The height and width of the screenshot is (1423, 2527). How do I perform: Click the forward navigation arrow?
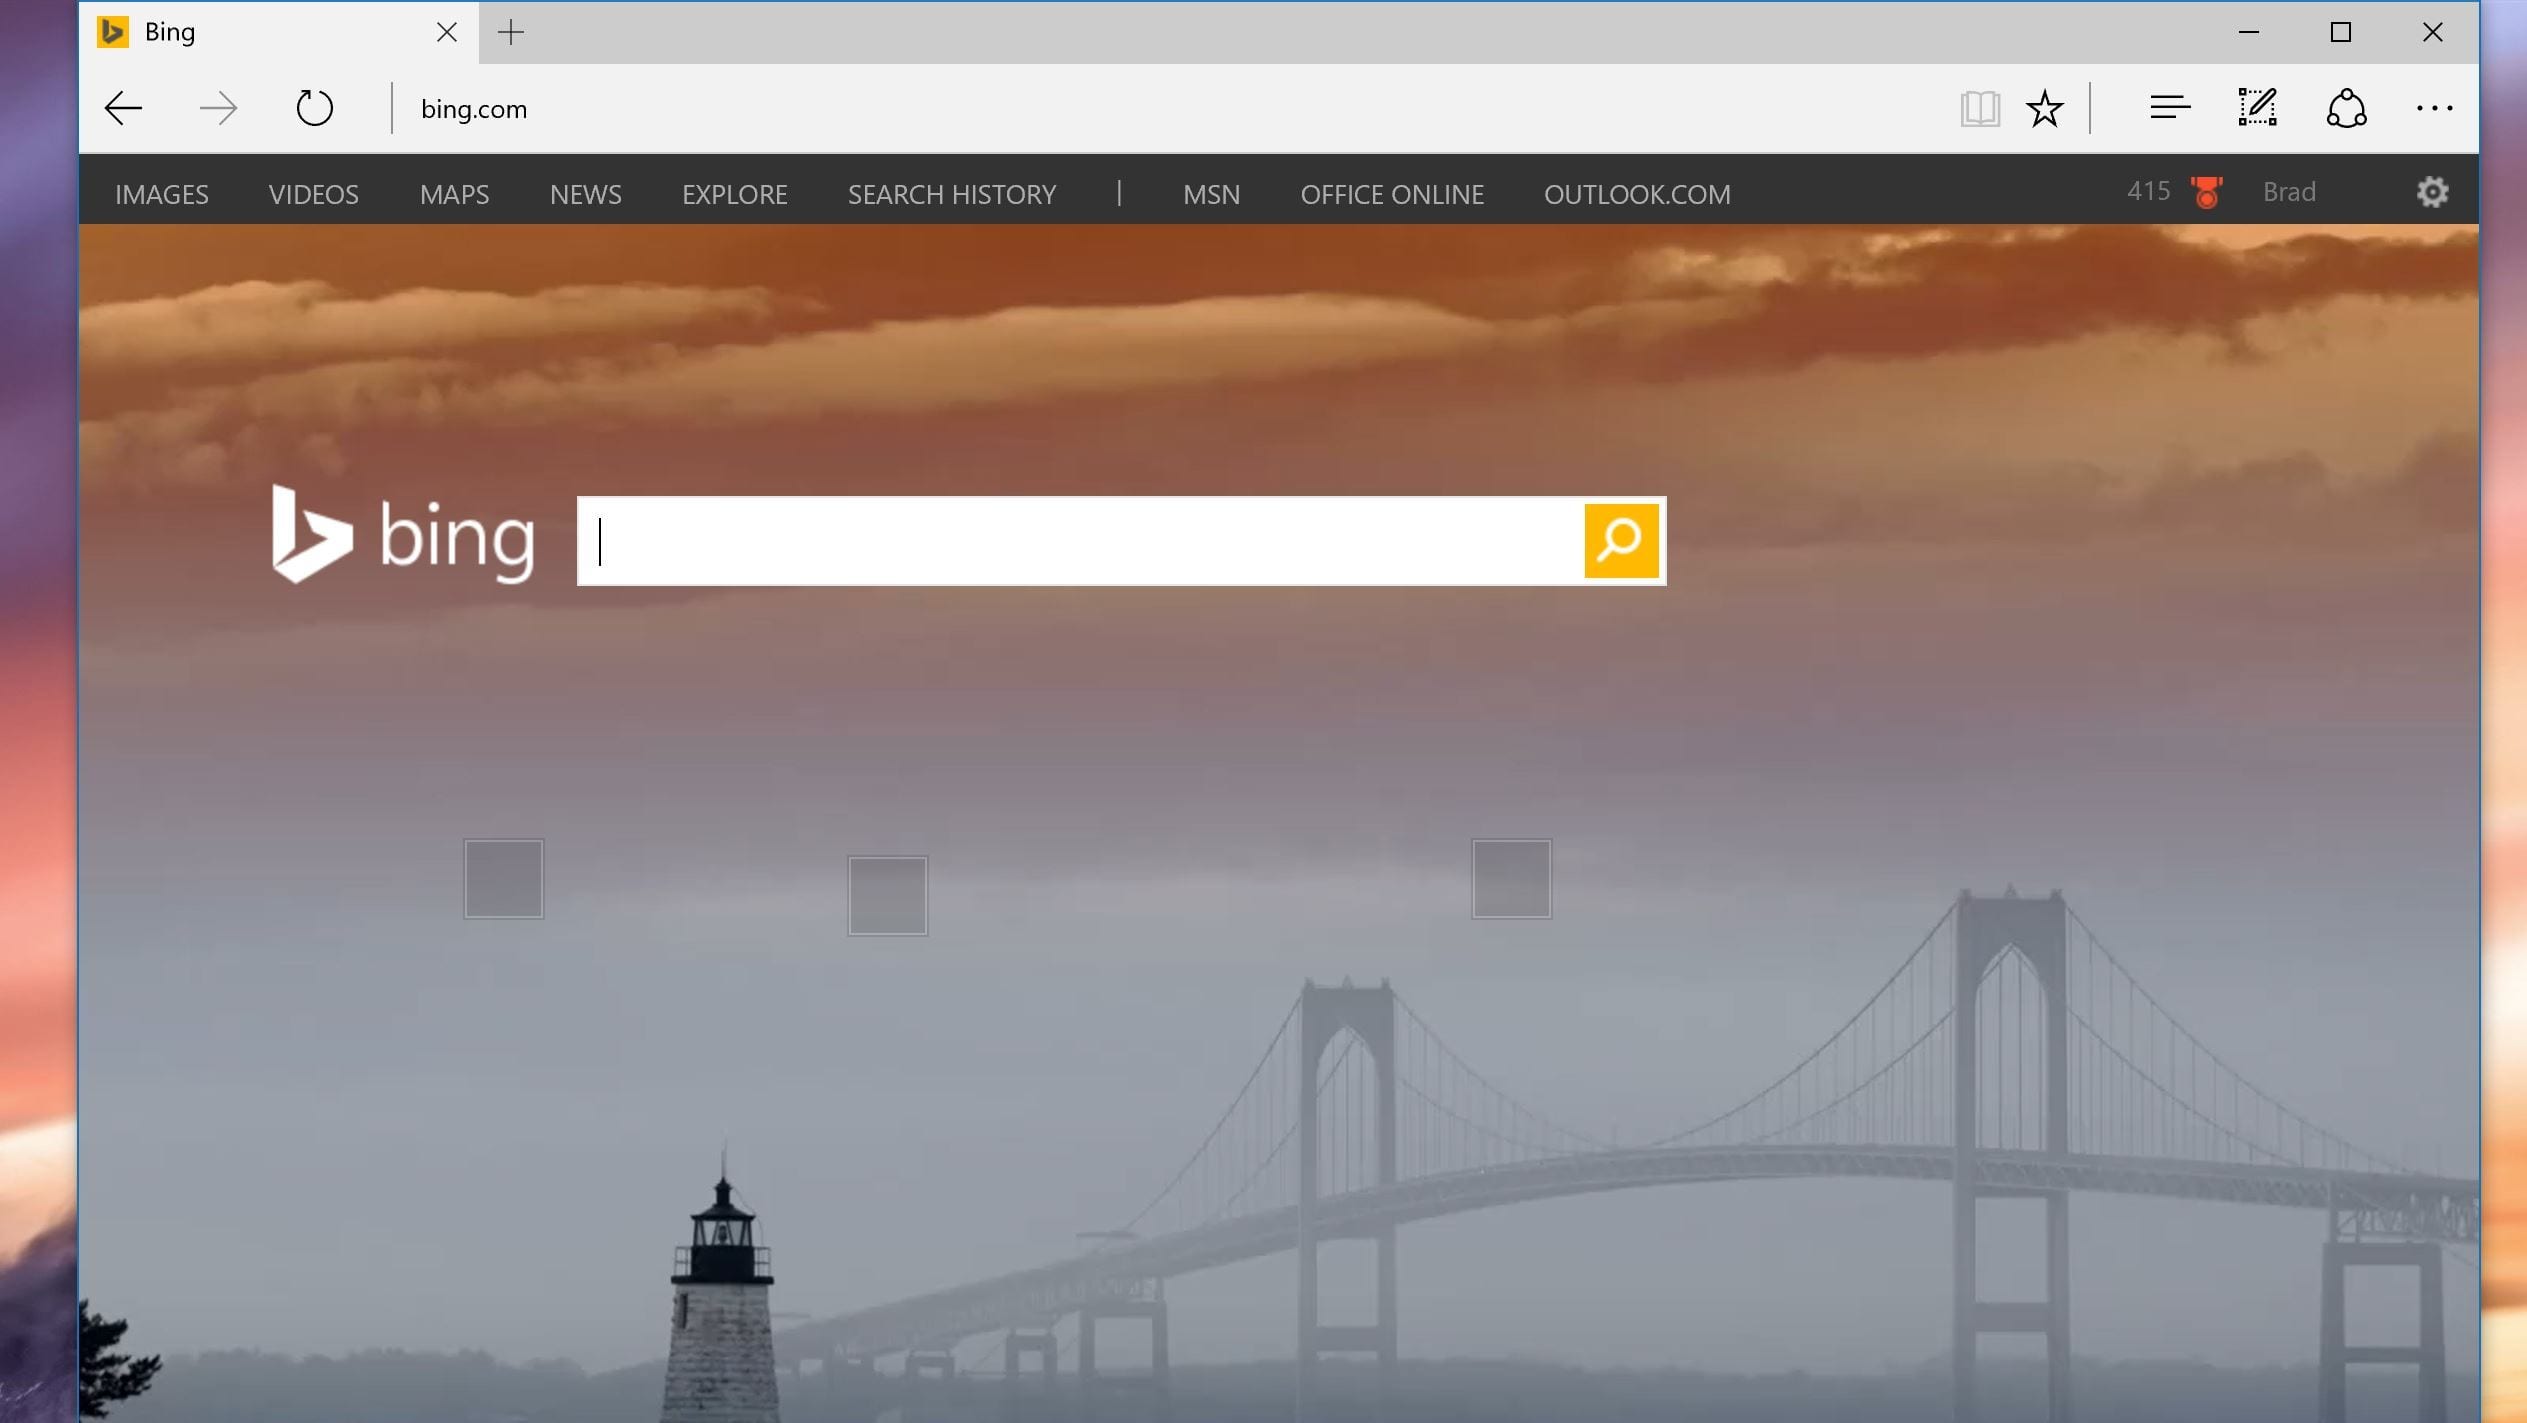(217, 108)
